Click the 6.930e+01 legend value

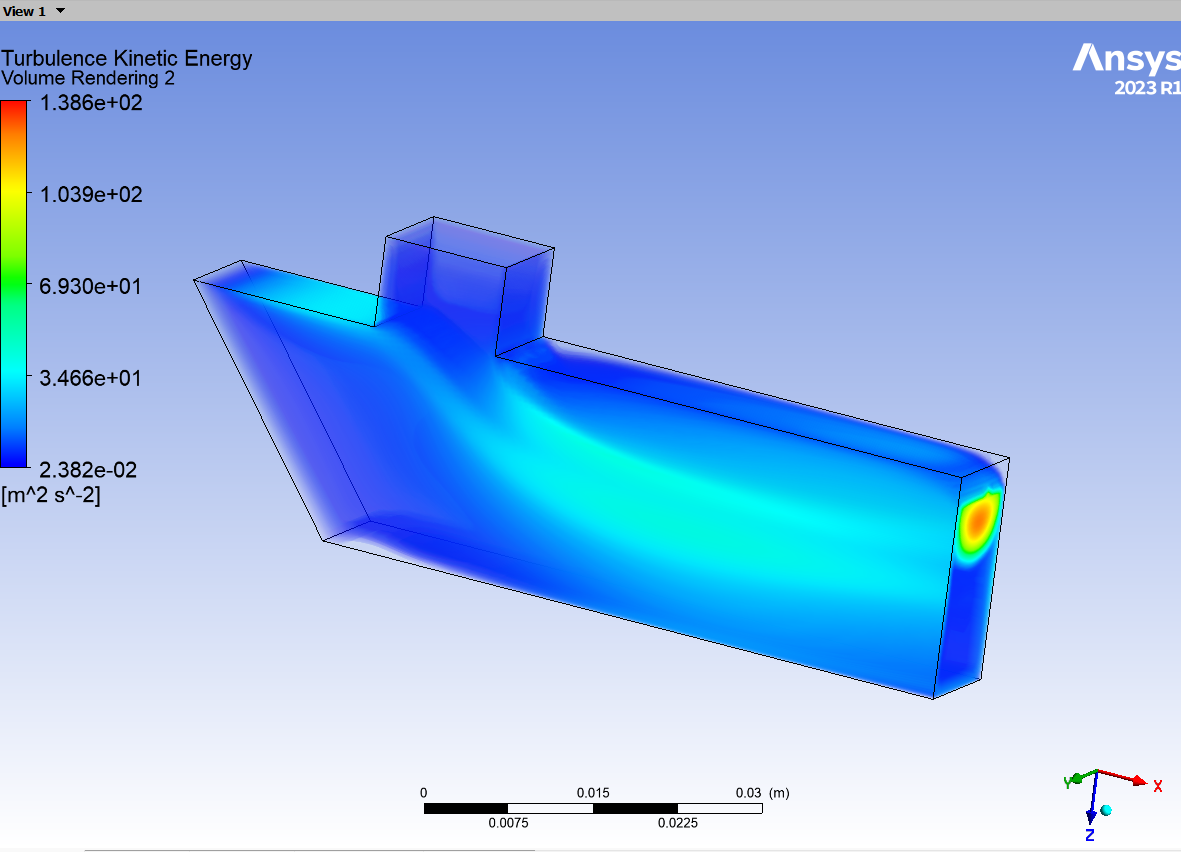click(89, 286)
